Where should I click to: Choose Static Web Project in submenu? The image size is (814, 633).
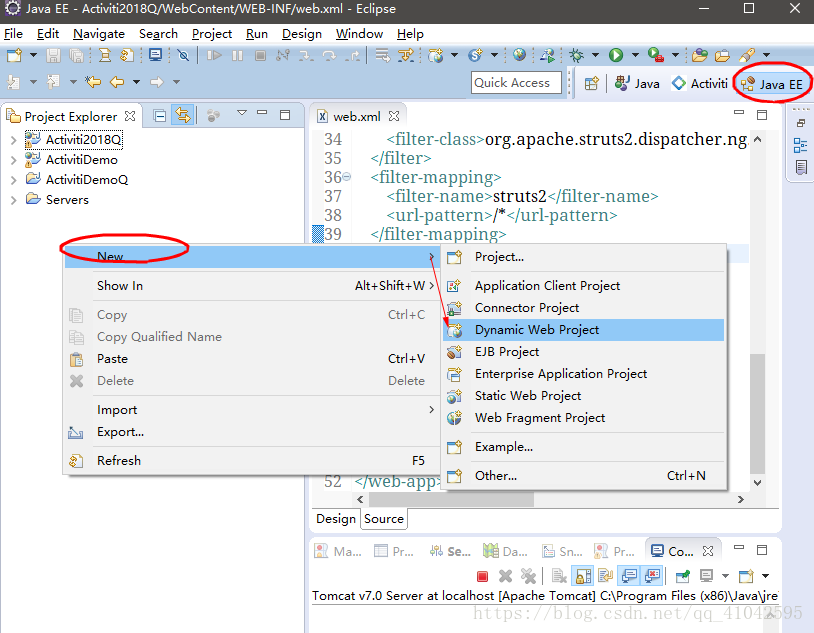[584, 396]
